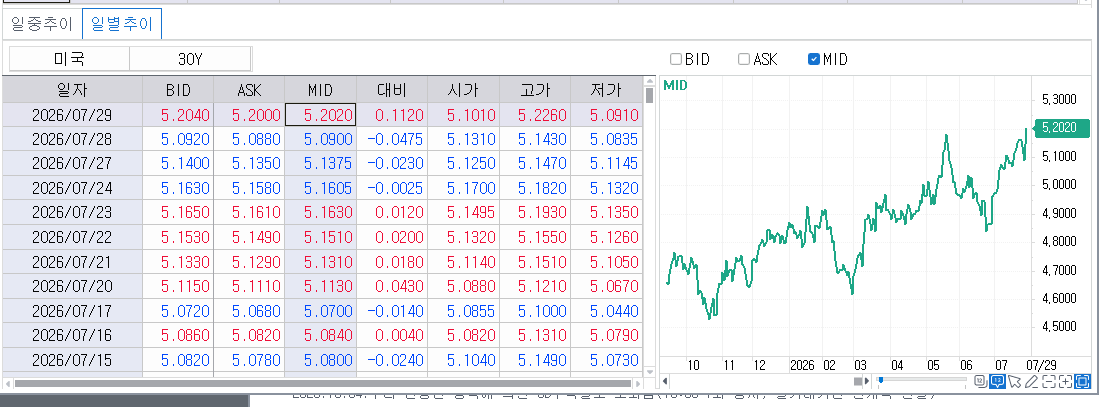1099x407 pixels.
Task: Click the 일자 column header
Action: pyautogui.click(x=72, y=90)
